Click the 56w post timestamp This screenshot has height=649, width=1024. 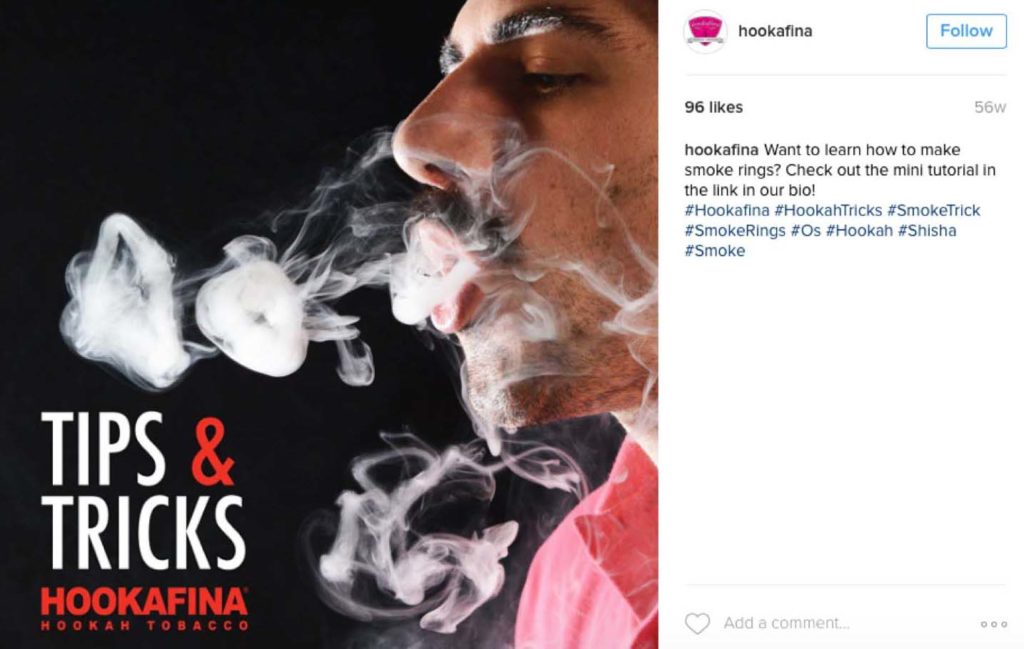(x=990, y=107)
